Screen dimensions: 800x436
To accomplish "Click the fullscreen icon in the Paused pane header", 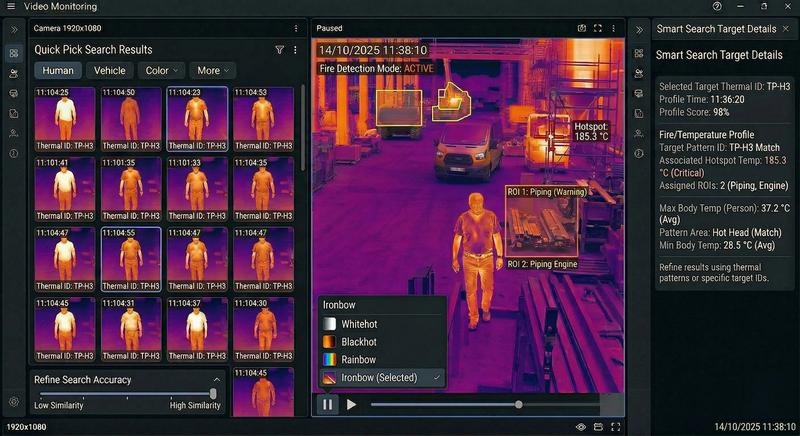I will (597, 29).
